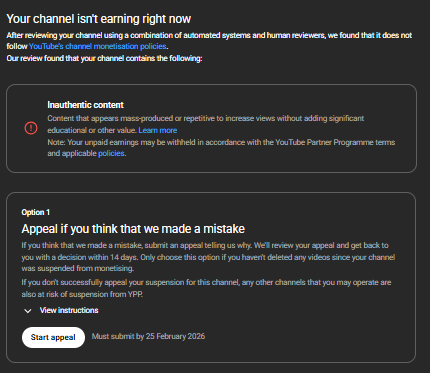Click Learn more under Inauthentic content
430x373 pixels.
(x=158, y=130)
